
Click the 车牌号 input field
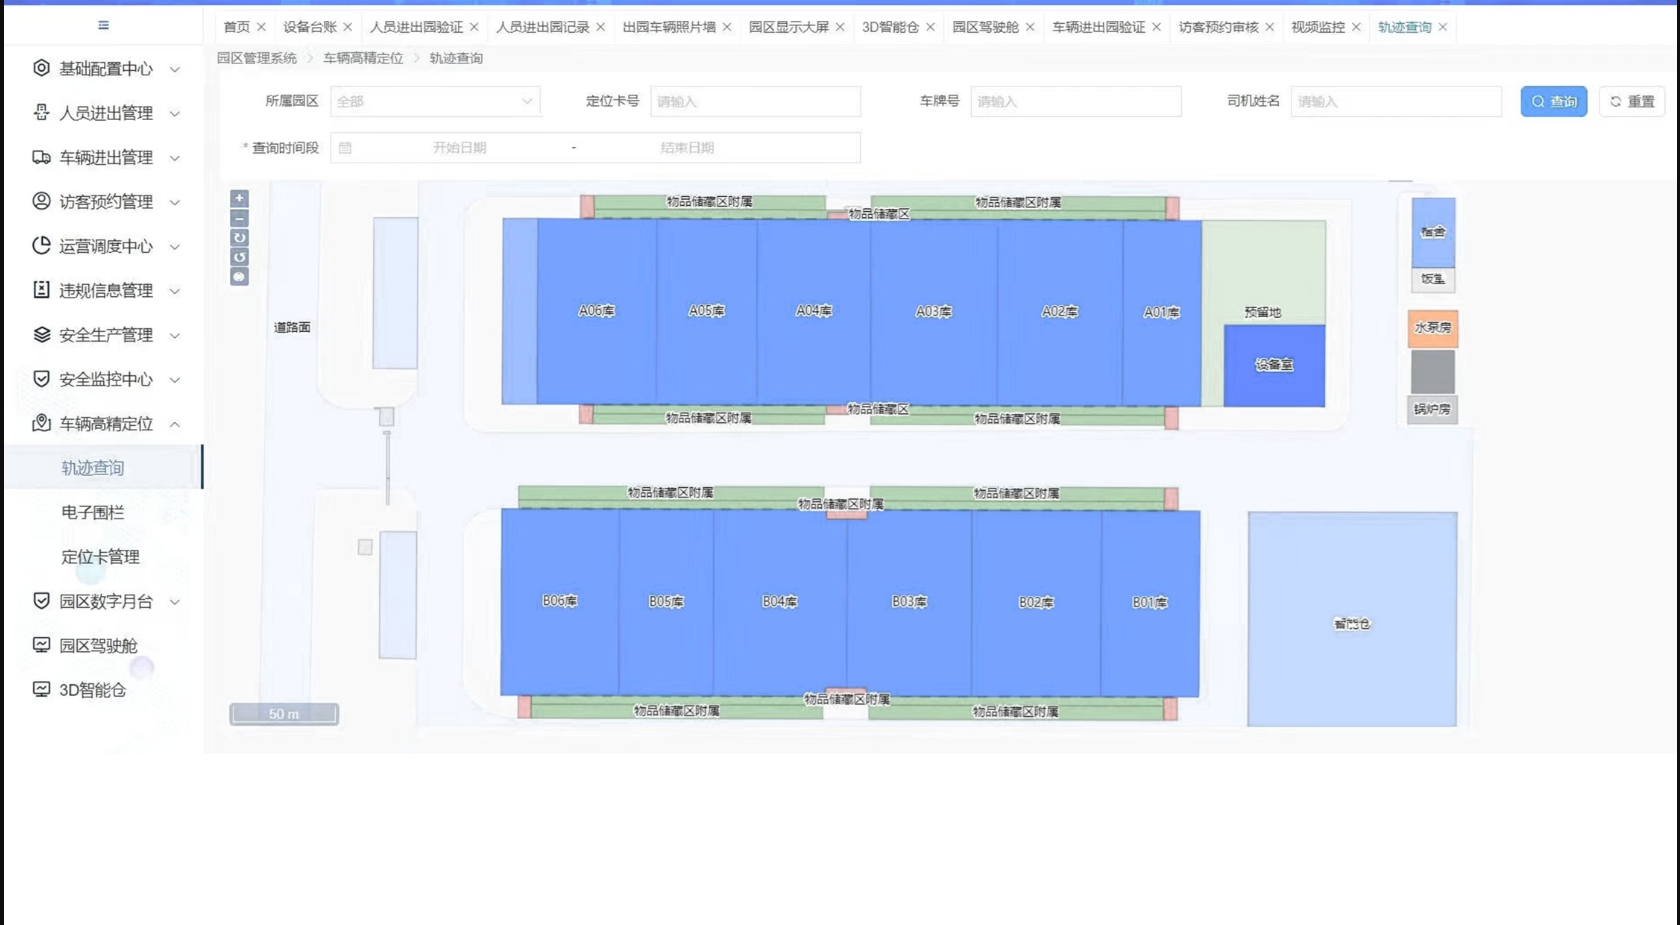(1075, 101)
